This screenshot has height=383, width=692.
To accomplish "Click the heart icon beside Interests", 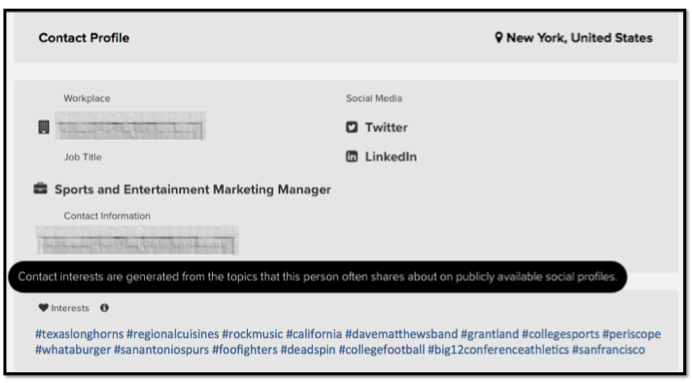I will click(x=43, y=308).
